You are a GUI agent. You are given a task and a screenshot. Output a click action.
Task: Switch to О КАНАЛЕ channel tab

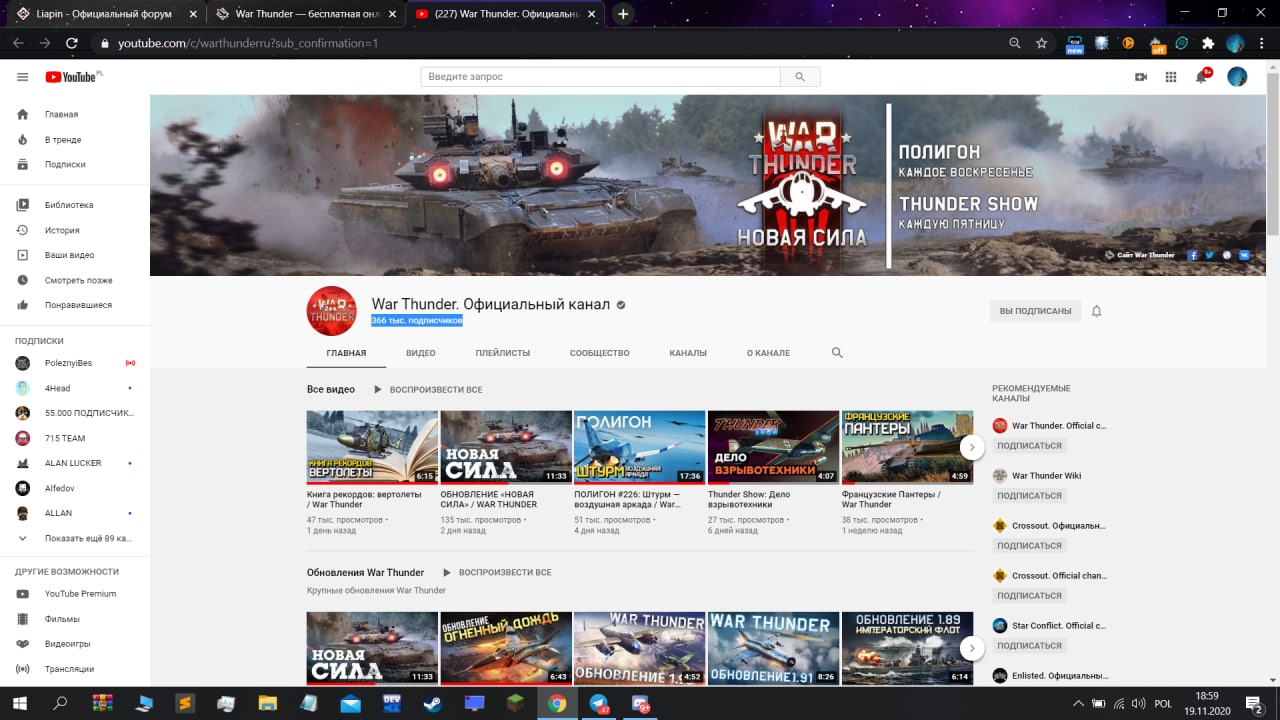tap(768, 353)
